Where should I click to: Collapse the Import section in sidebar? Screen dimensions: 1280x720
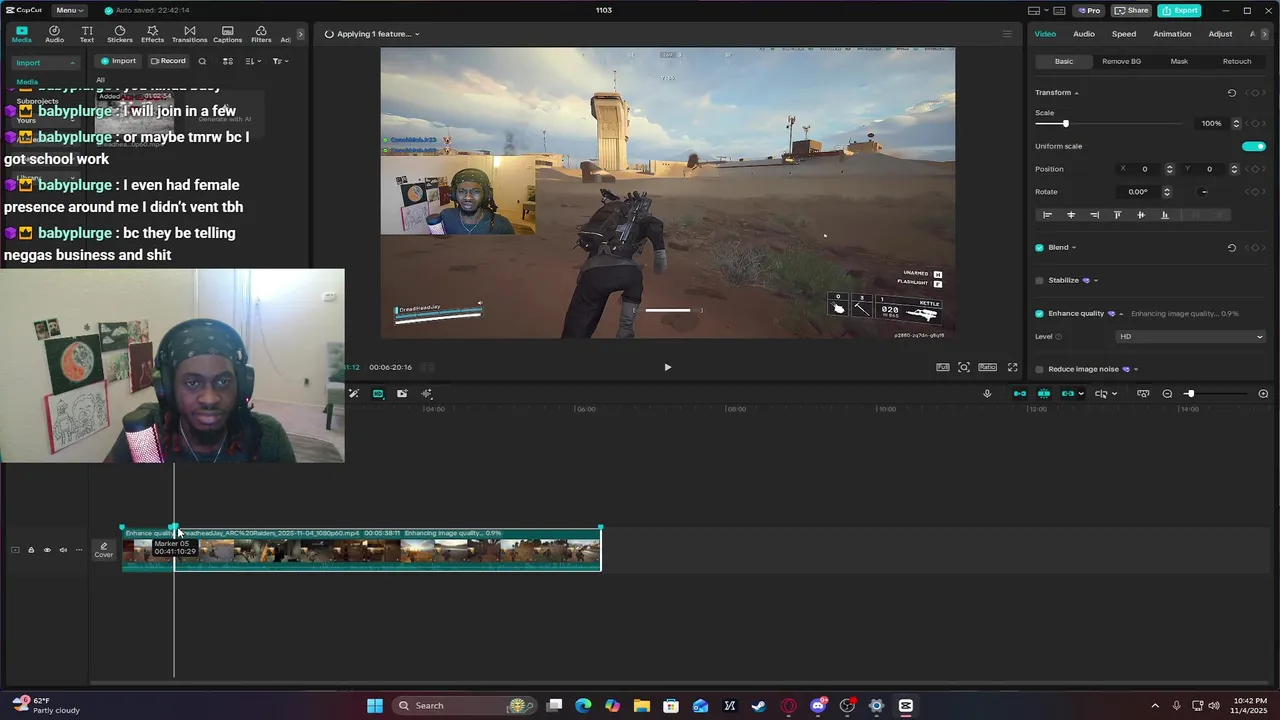coord(72,63)
